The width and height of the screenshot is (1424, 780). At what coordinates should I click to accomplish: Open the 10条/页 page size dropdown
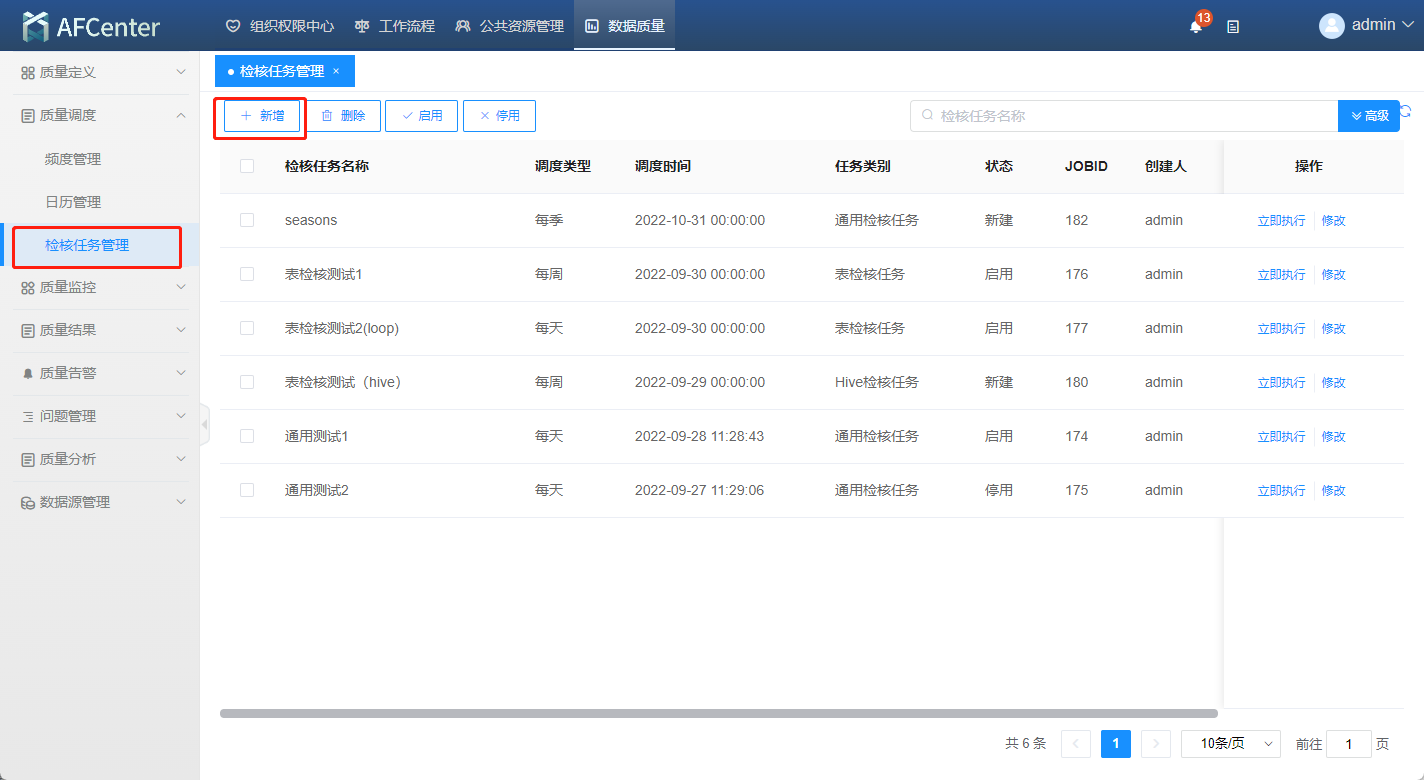tap(1230, 744)
